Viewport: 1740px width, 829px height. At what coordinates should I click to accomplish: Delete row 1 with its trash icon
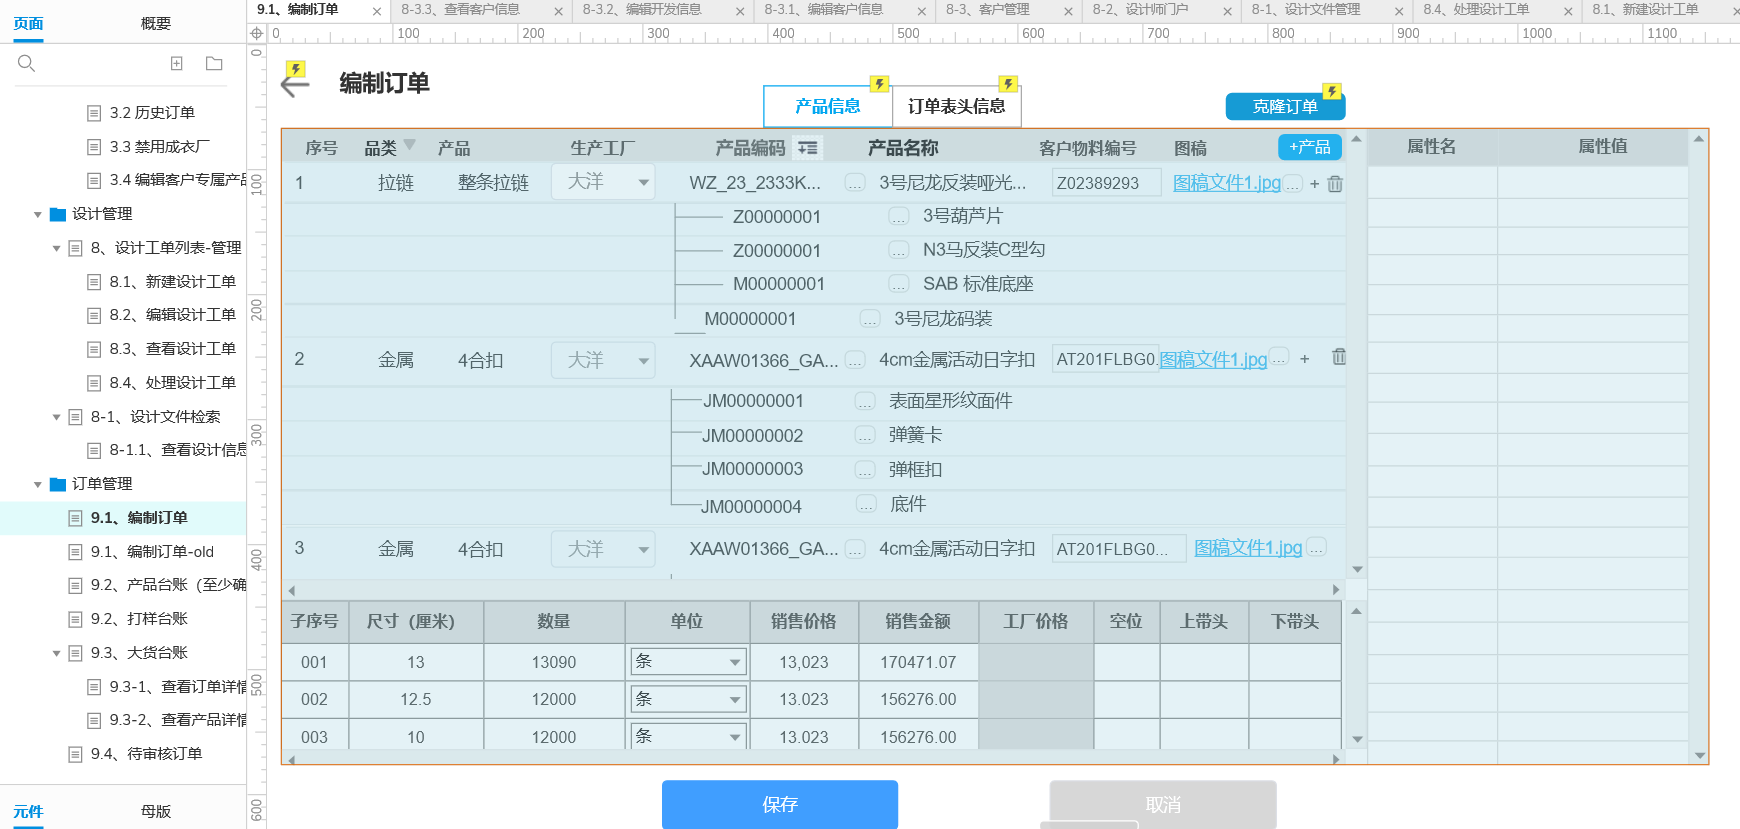tap(1335, 184)
